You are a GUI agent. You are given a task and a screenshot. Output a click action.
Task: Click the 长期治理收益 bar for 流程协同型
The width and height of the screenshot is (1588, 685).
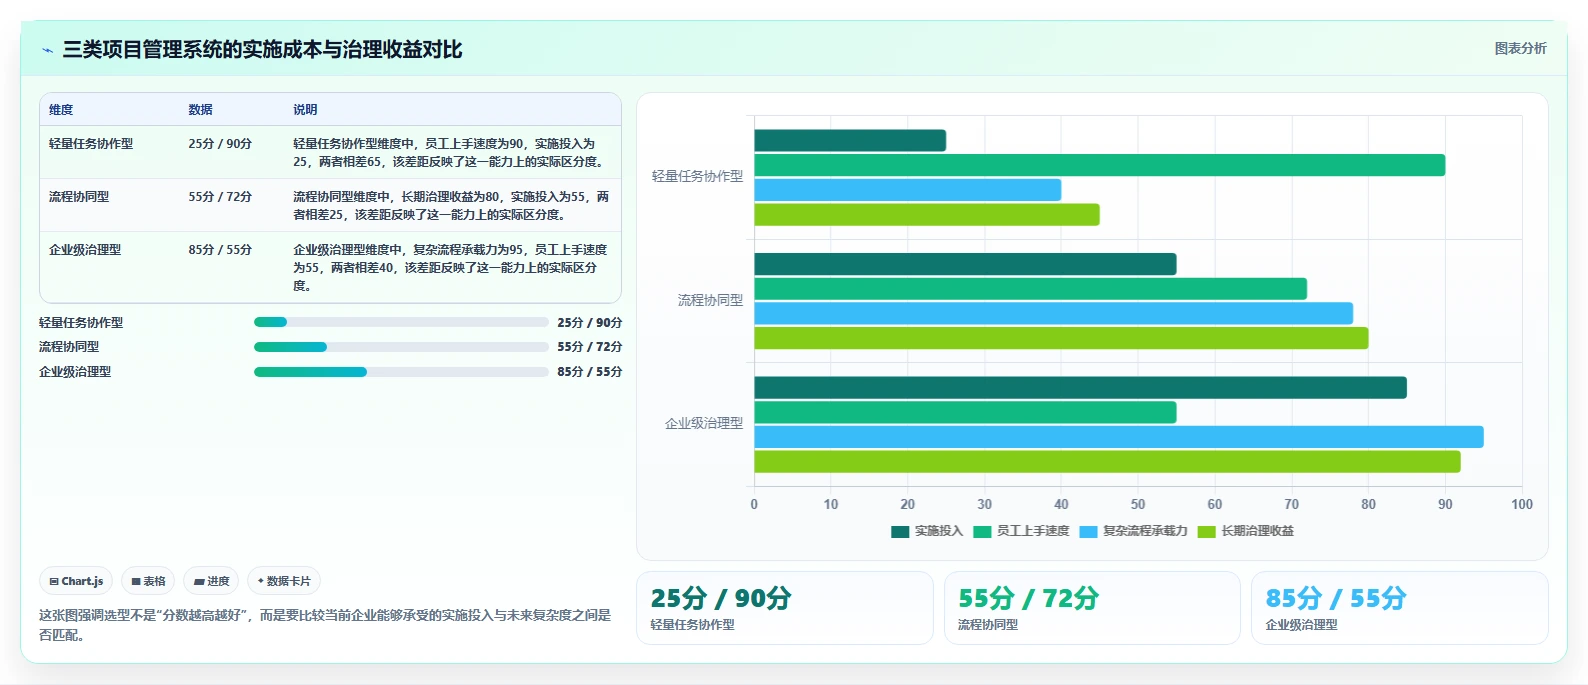point(1061,338)
